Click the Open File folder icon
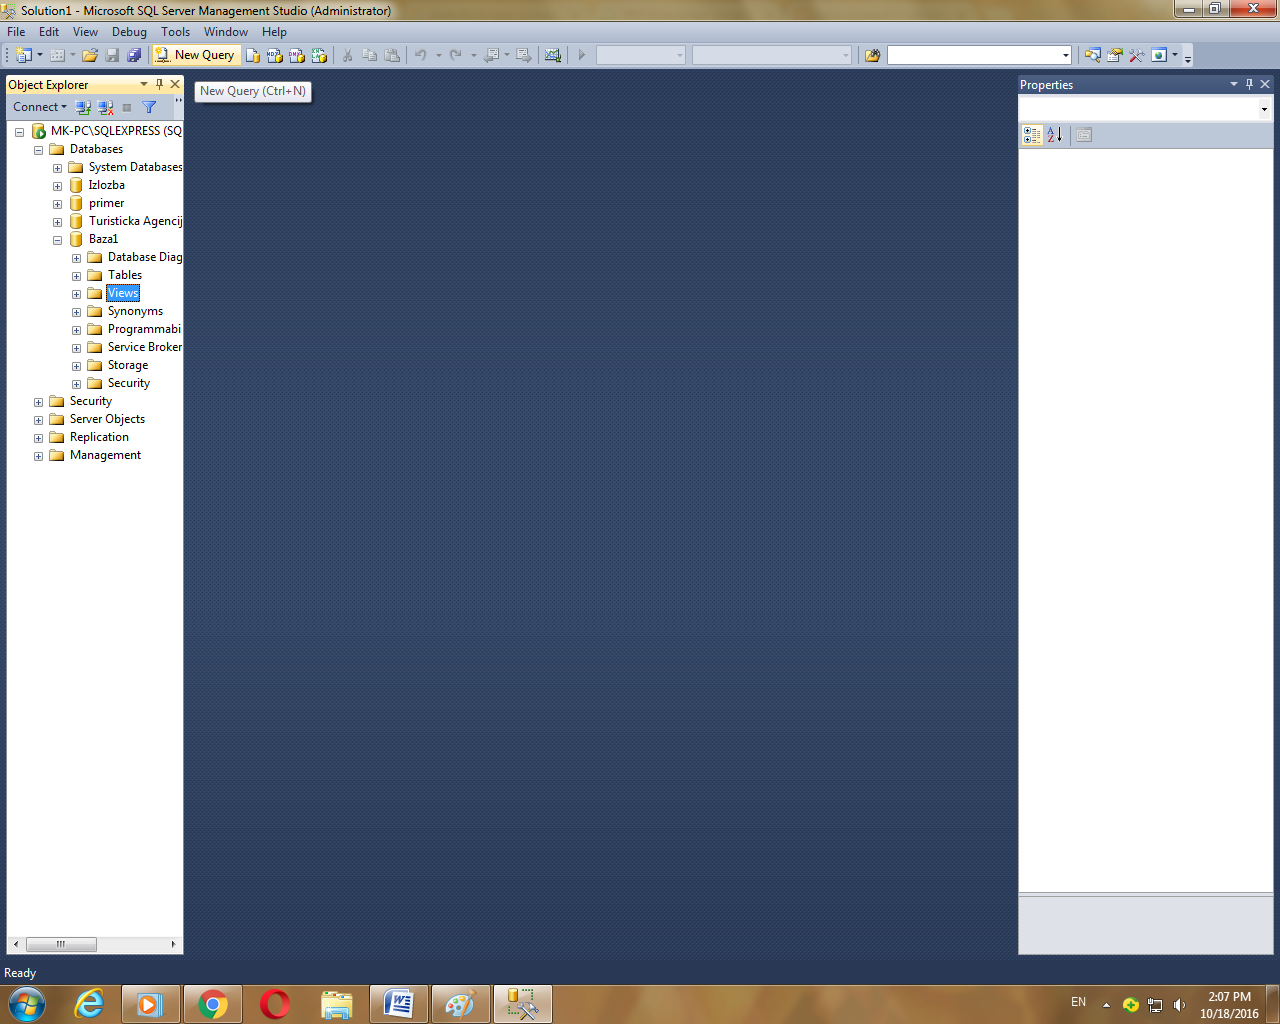This screenshot has height=1024, width=1280. click(x=90, y=55)
